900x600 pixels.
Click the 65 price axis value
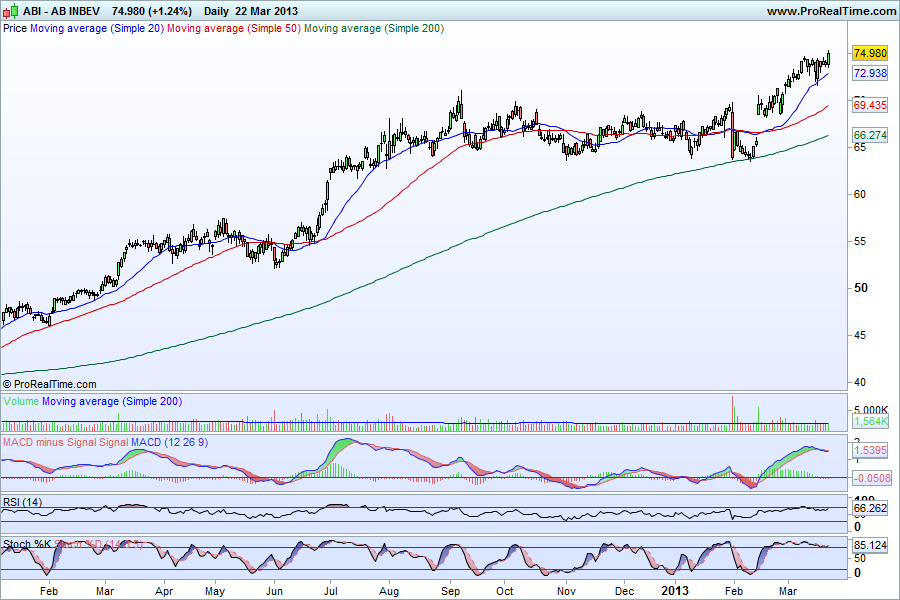pyautogui.click(x=859, y=147)
